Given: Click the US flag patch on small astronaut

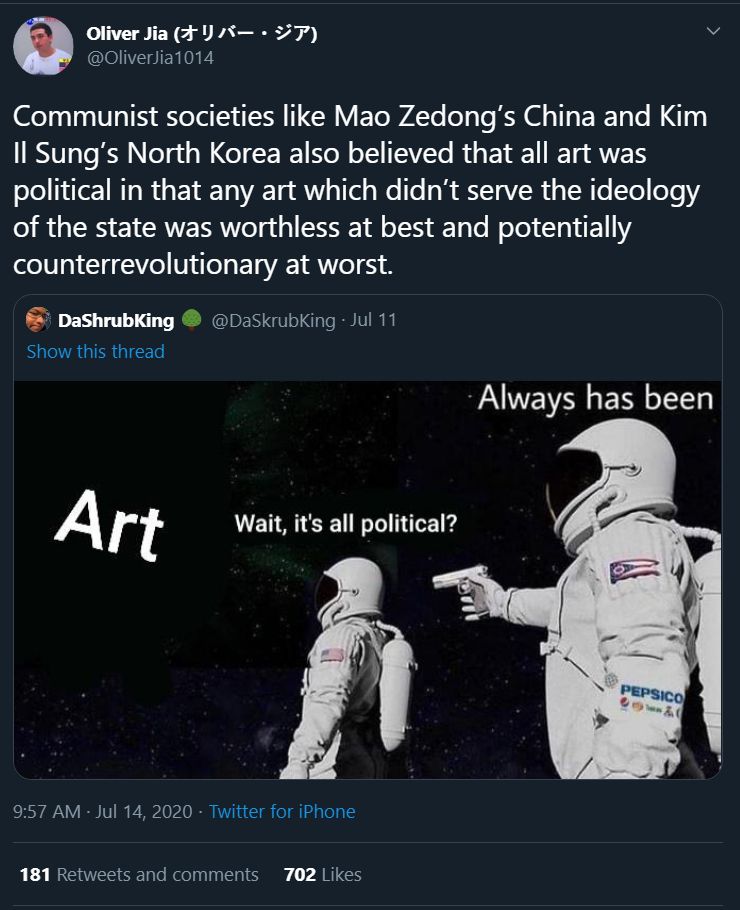Looking at the screenshot, I should coord(332,655).
